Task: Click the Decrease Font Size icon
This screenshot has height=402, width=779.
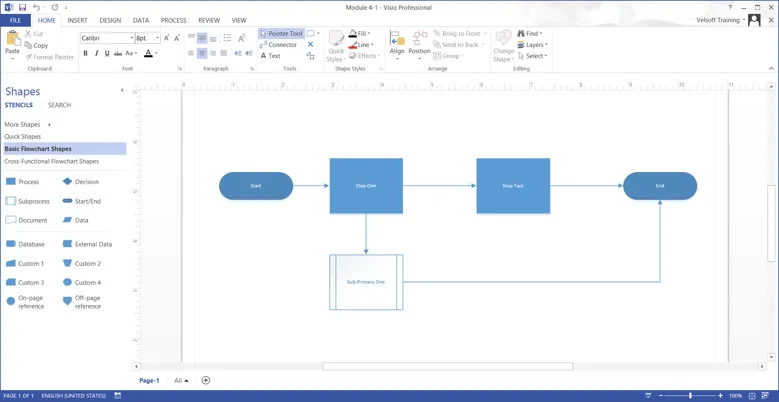Action: pyautogui.click(x=176, y=38)
